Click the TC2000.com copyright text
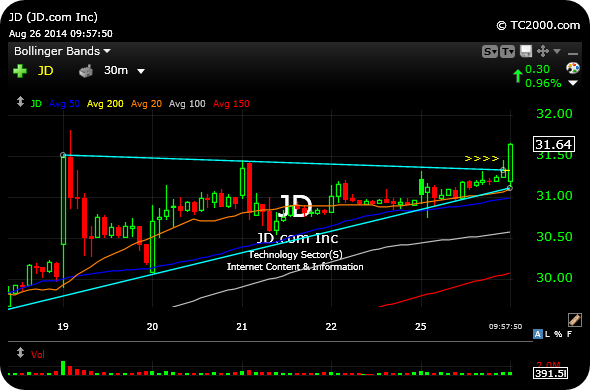This screenshot has height=390, width=590. click(x=538, y=25)
